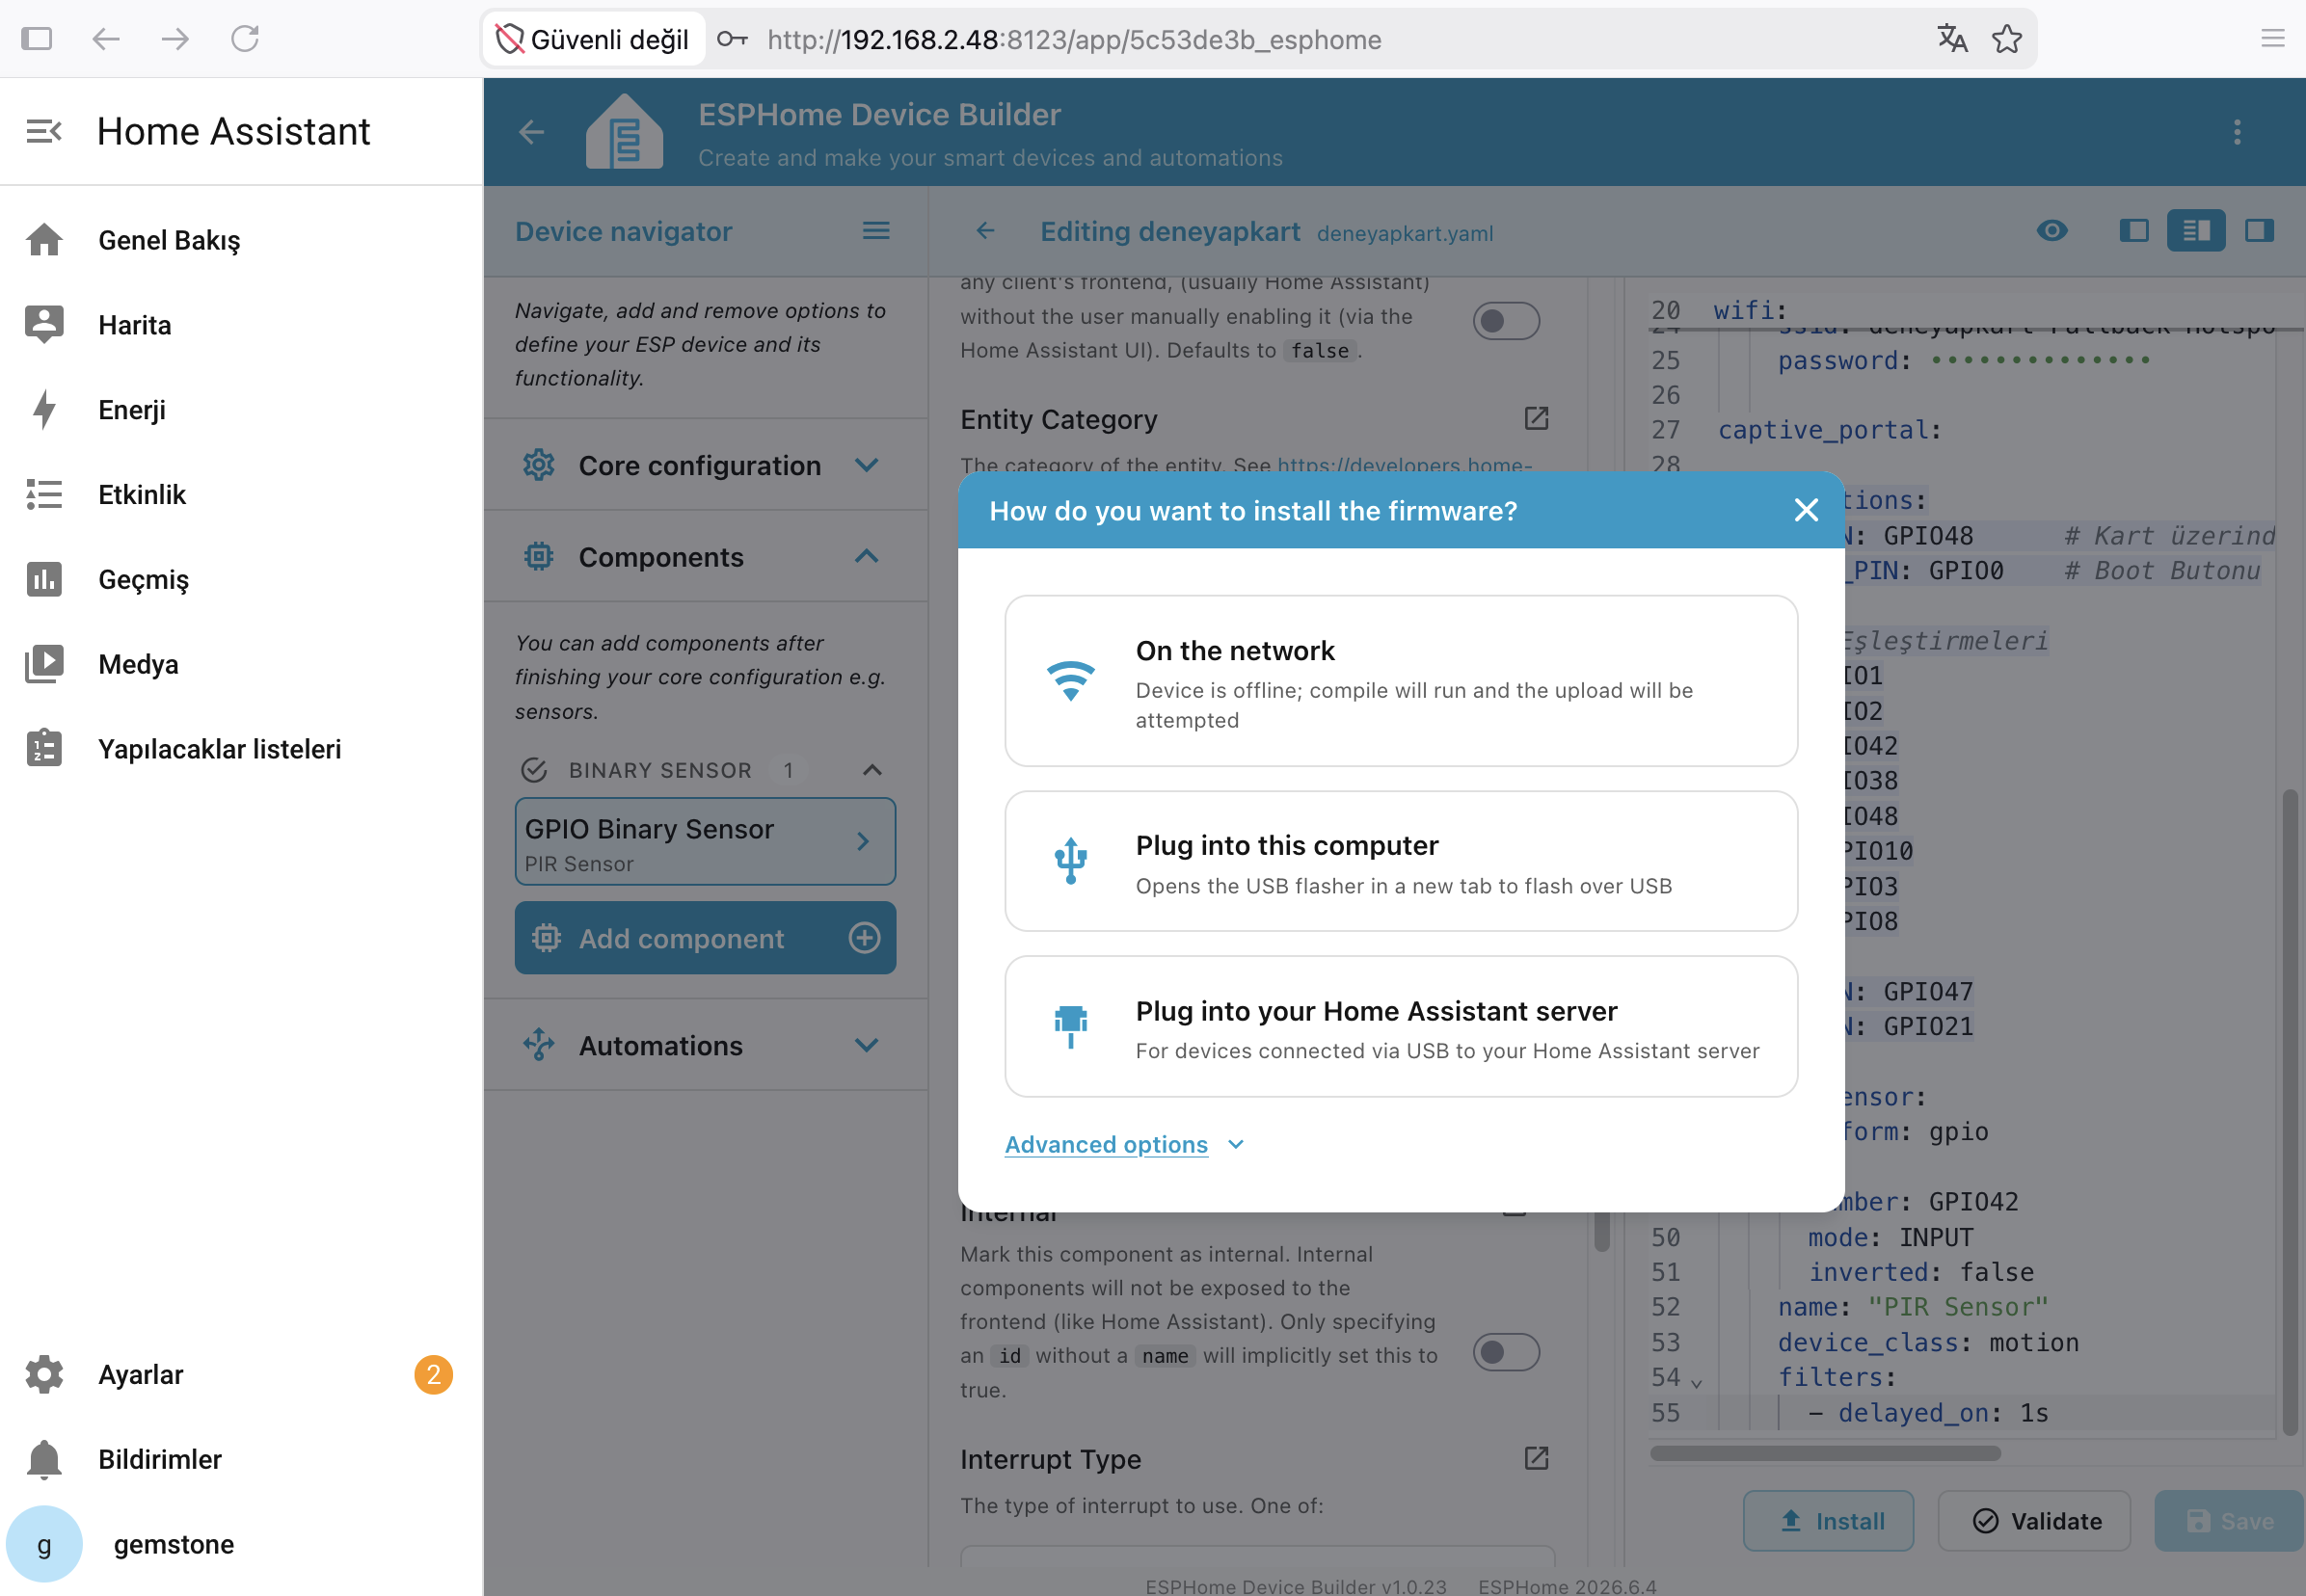2306x1596 pixels.
Task: Collapse the Components section
Action: pos(706,557)
